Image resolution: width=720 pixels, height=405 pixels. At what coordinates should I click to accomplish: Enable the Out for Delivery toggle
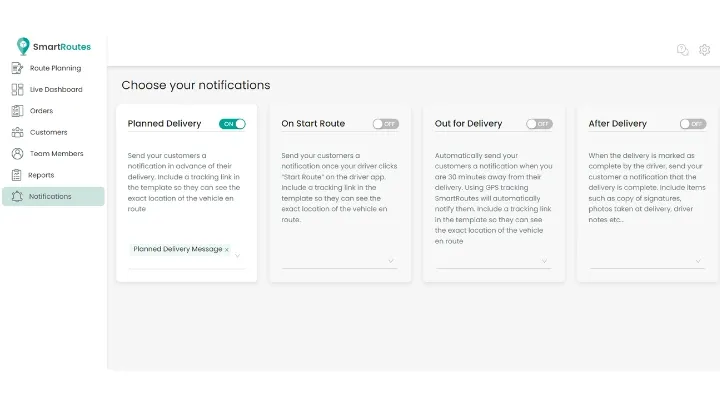coord(539,124)
